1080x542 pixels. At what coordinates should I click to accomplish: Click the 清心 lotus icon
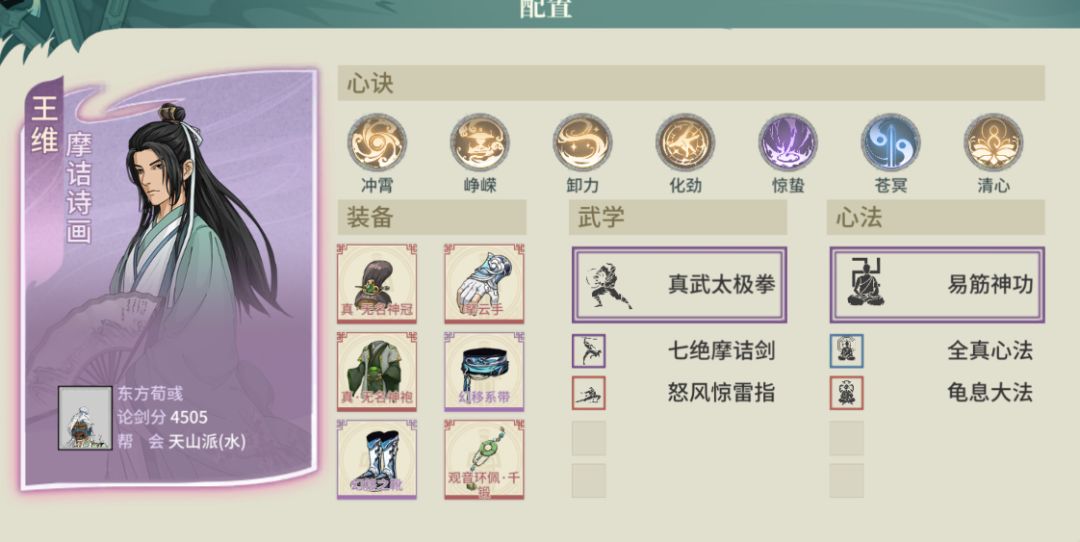[x=993, y=143]
